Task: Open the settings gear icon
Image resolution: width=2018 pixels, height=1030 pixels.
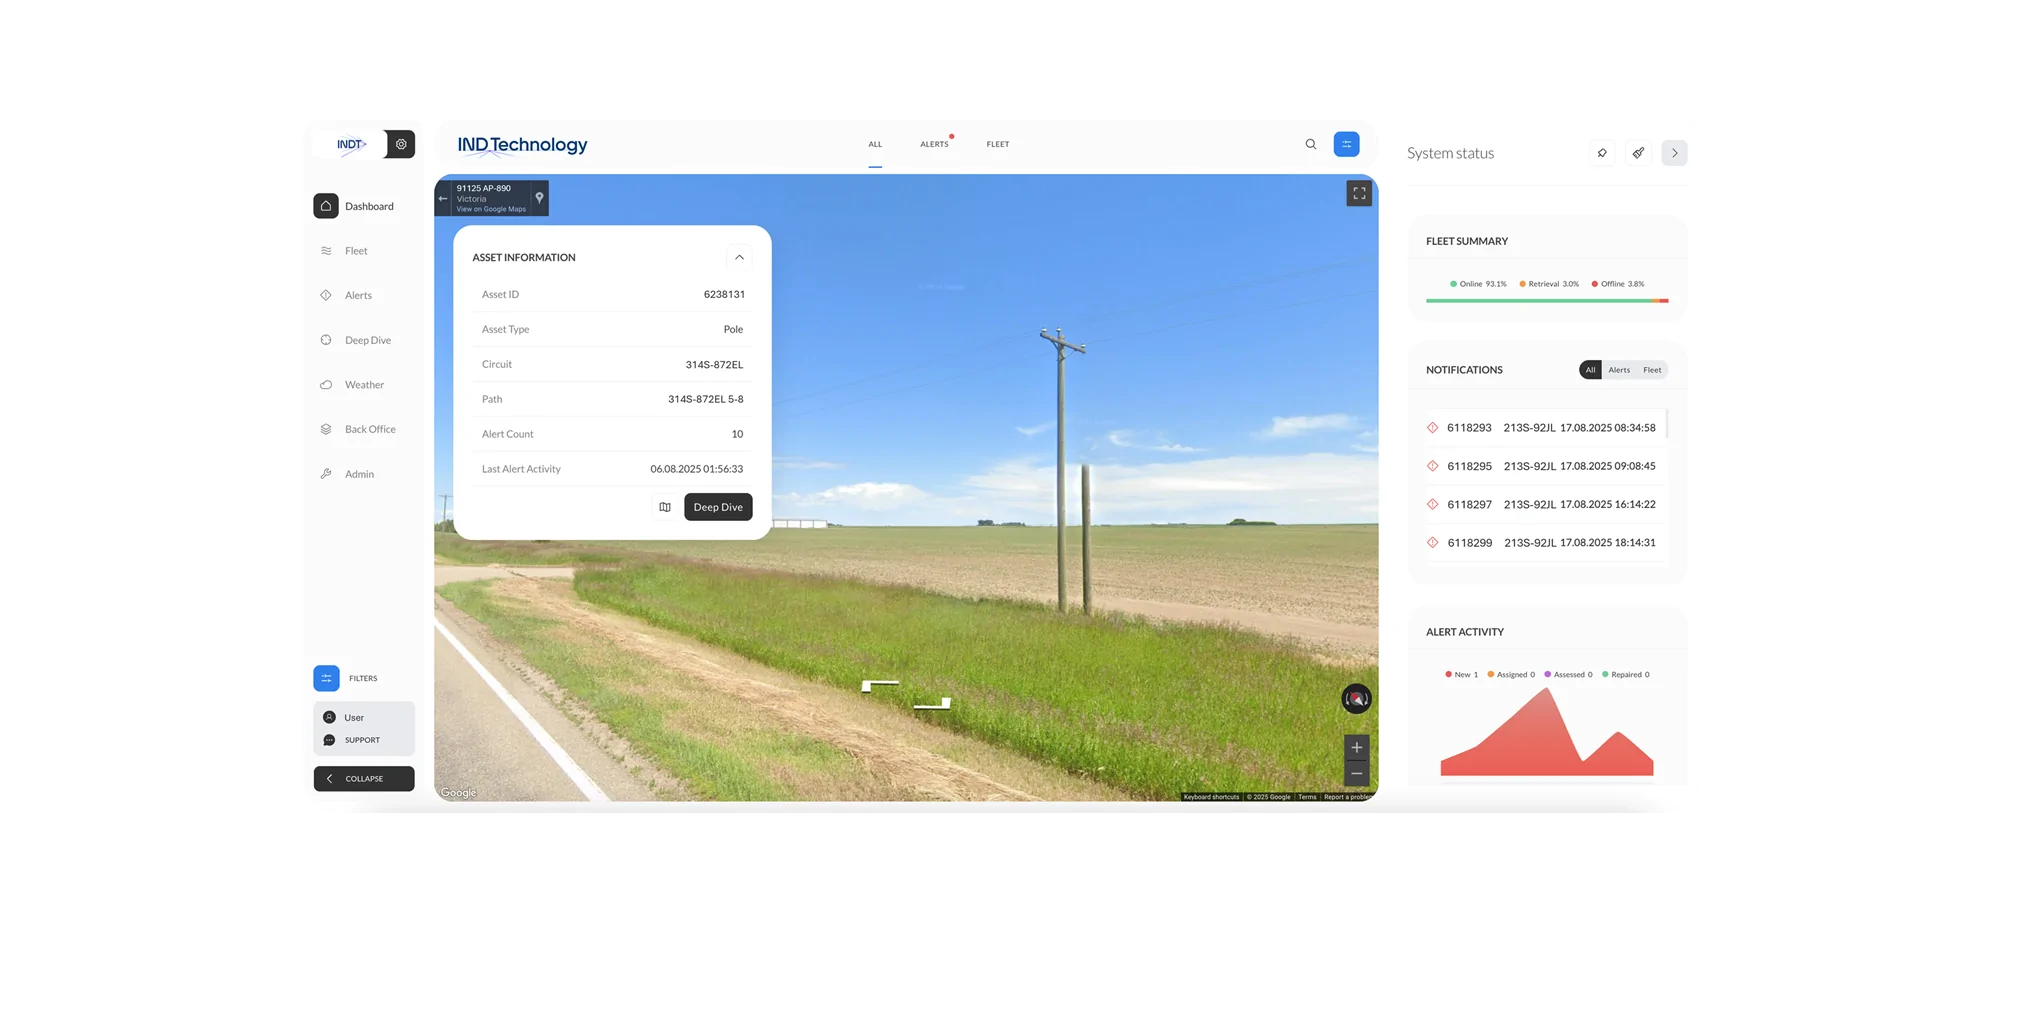Action: point(401,144)
